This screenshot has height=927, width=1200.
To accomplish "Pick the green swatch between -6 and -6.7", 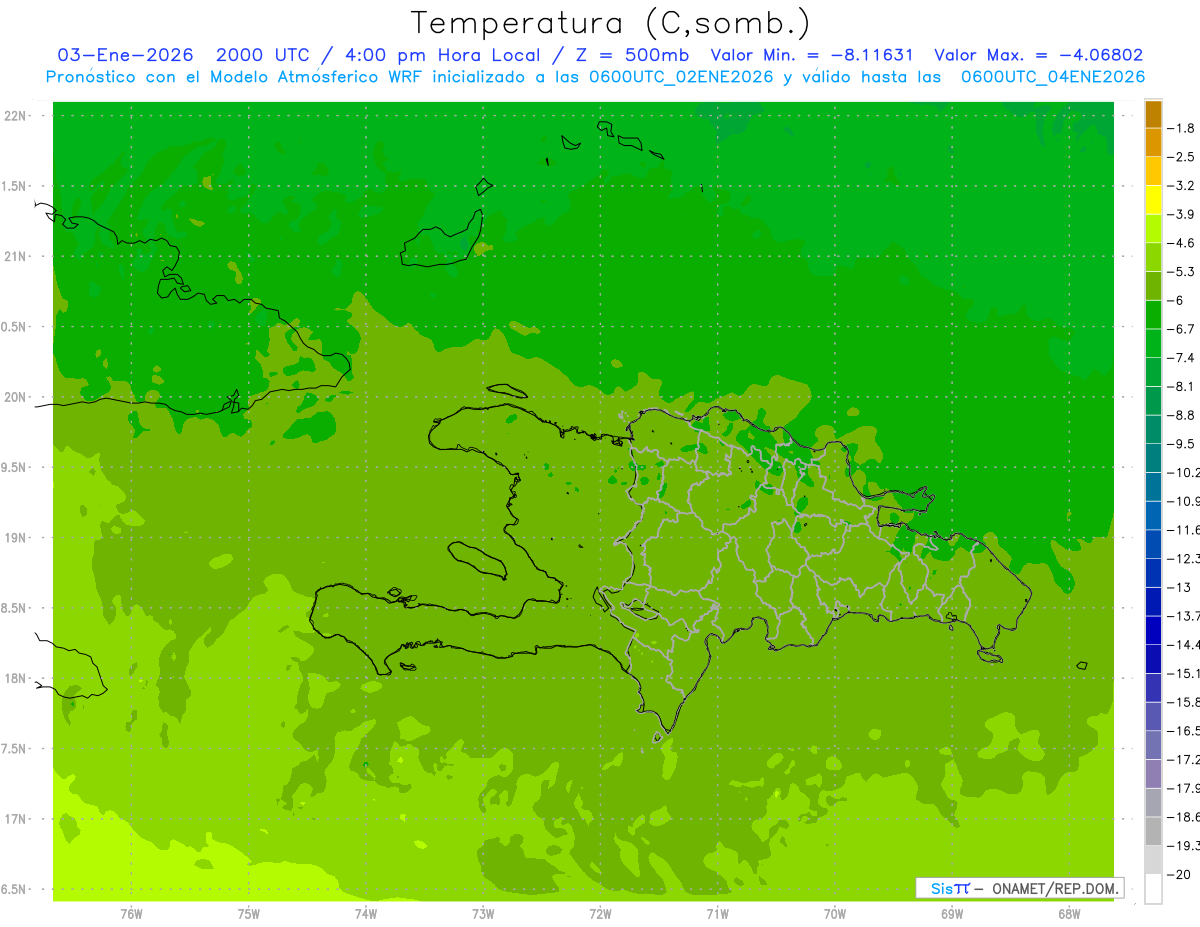I will pyautogui.click(x=1153, y=314).
